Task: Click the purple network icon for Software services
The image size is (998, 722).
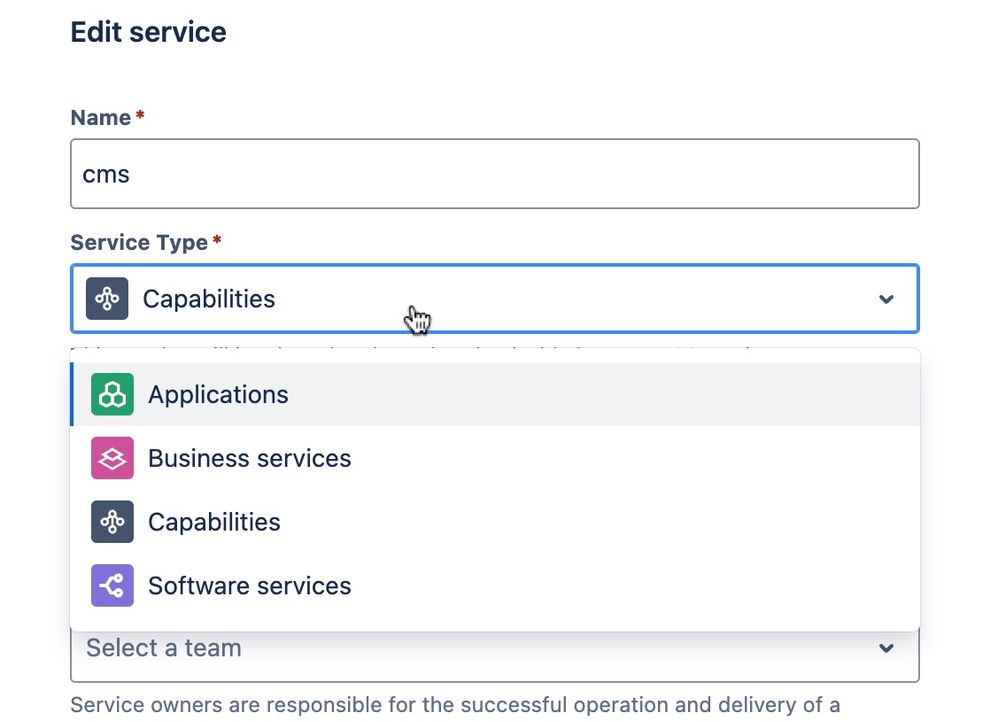Action: 111,586
